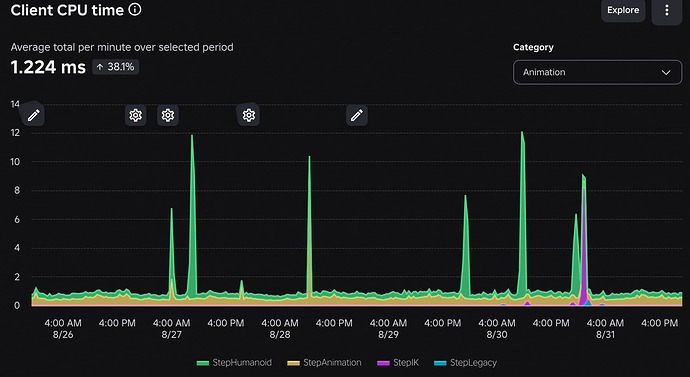The height and width of the screenshot is (377, 690).
Task: Click the 4:00 AM 8/28 axis label
Action: [280, 329]
